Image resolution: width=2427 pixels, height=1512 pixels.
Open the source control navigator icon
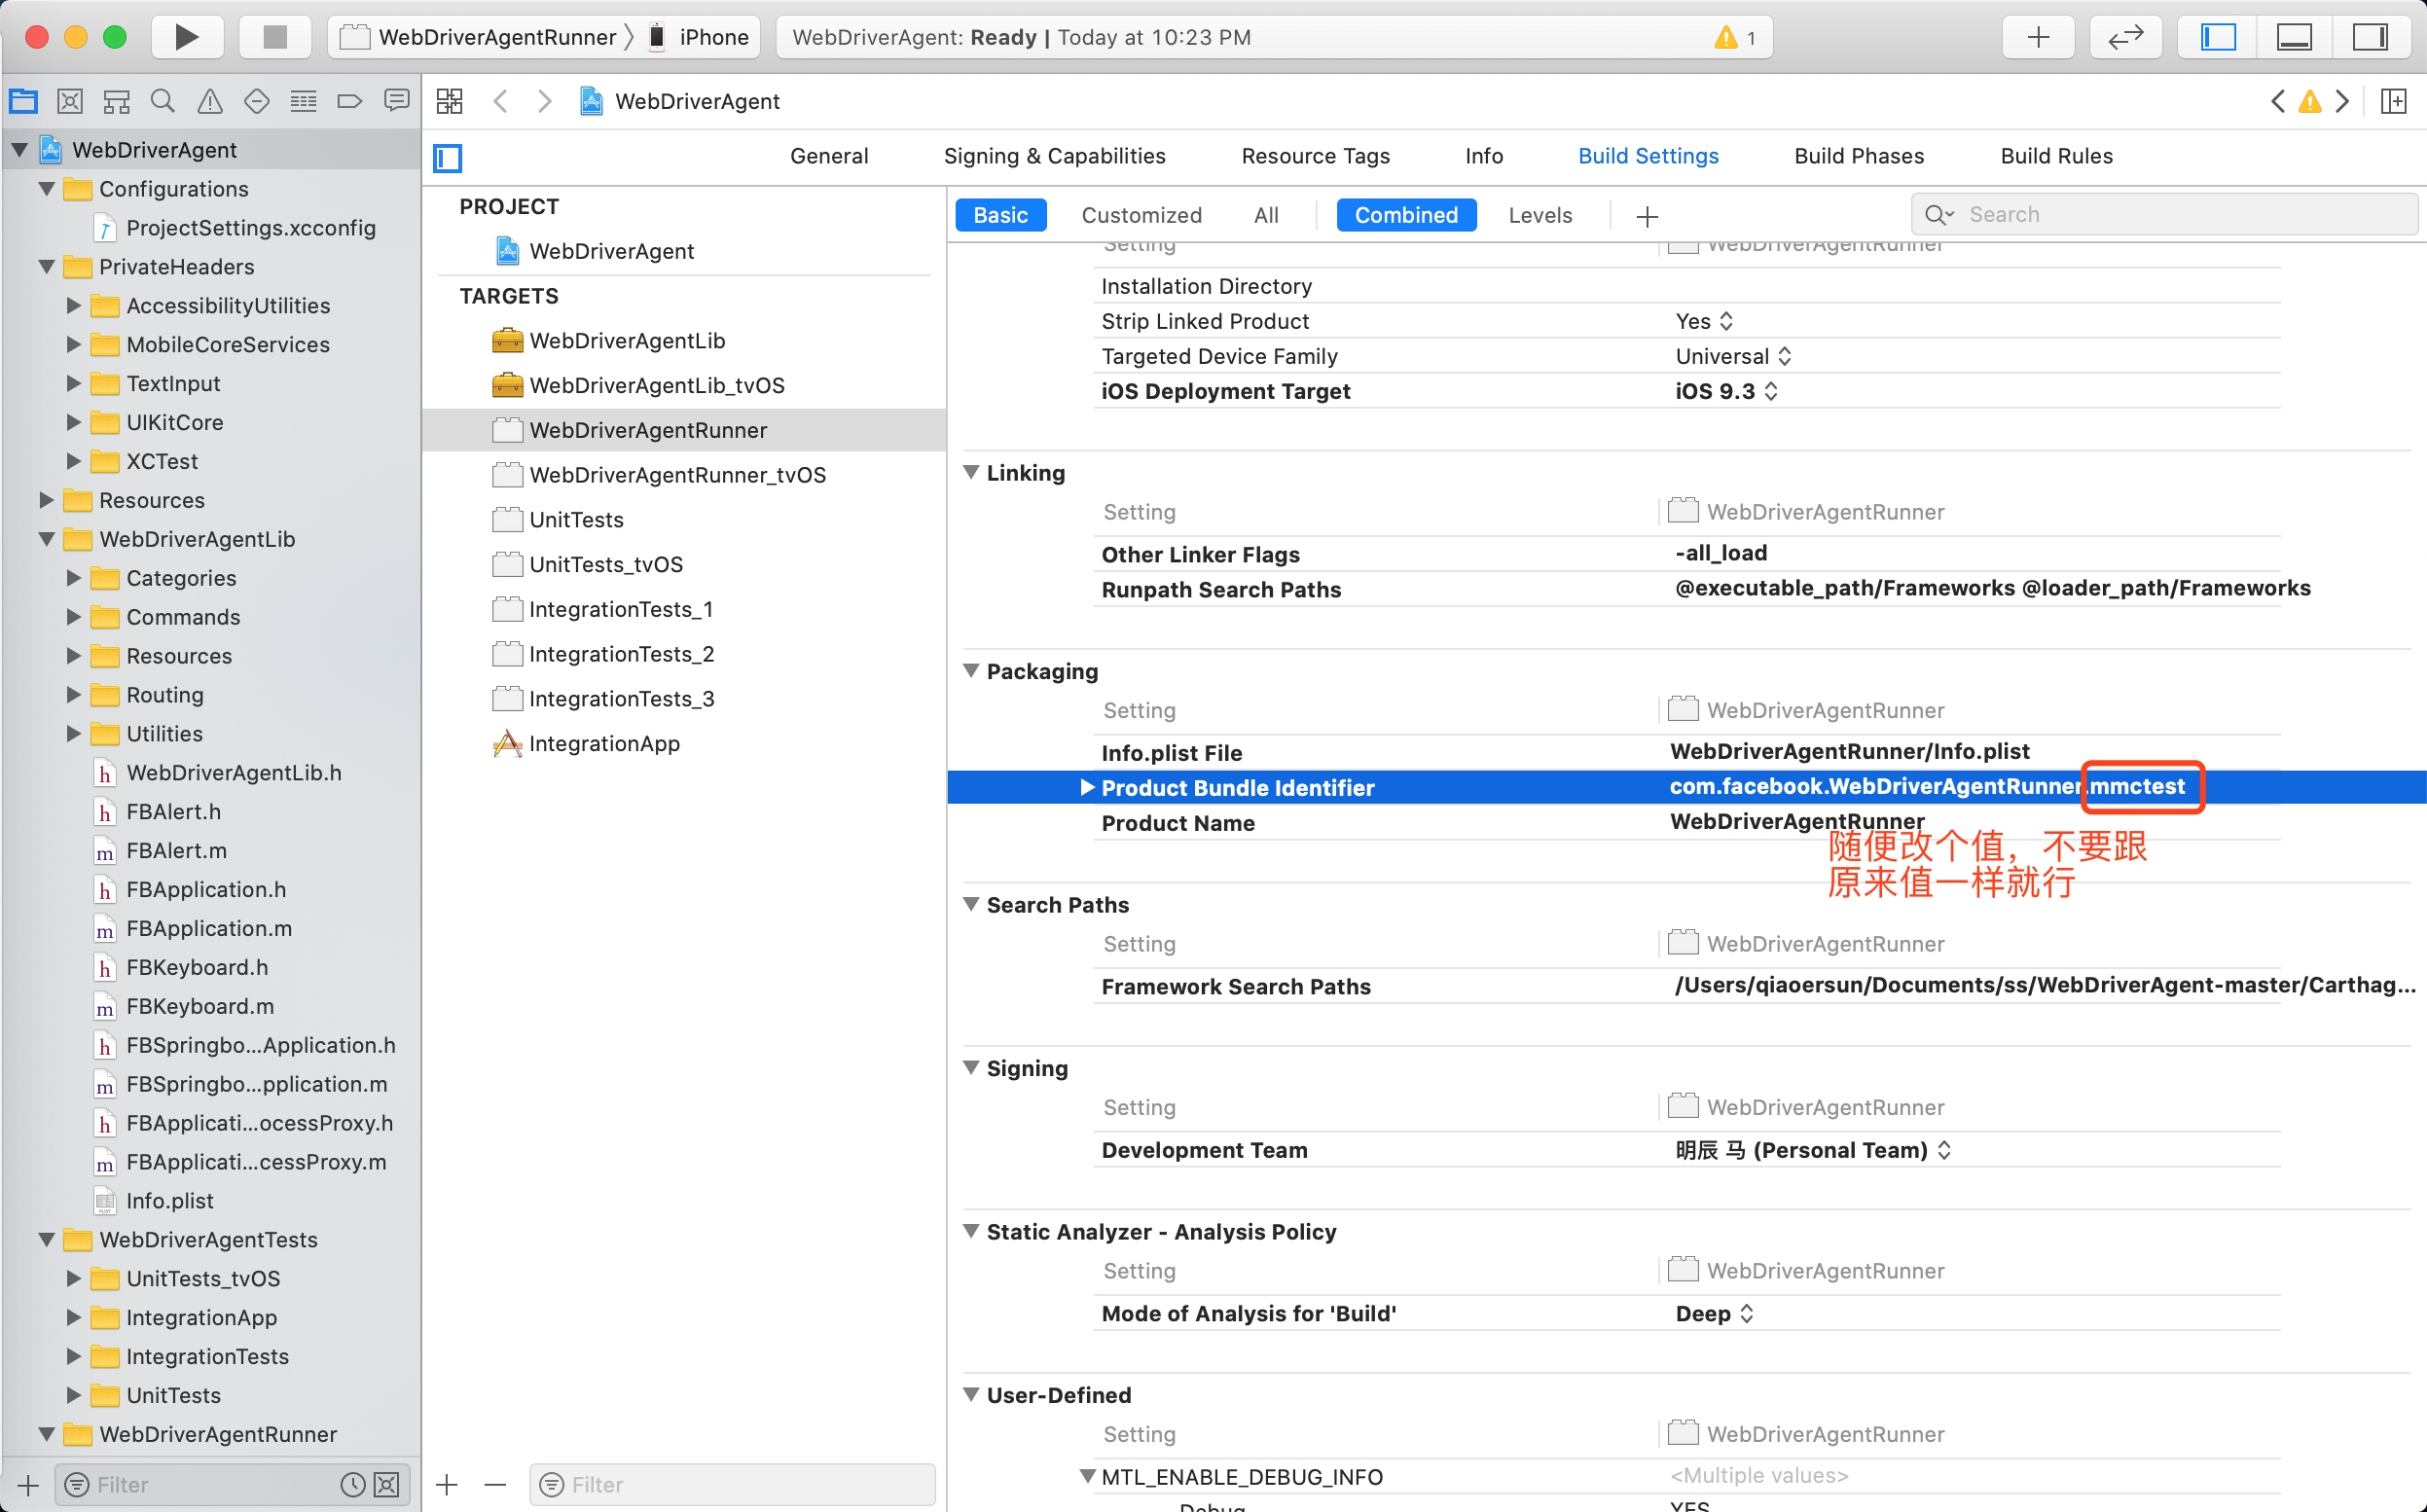pos(69,101)
